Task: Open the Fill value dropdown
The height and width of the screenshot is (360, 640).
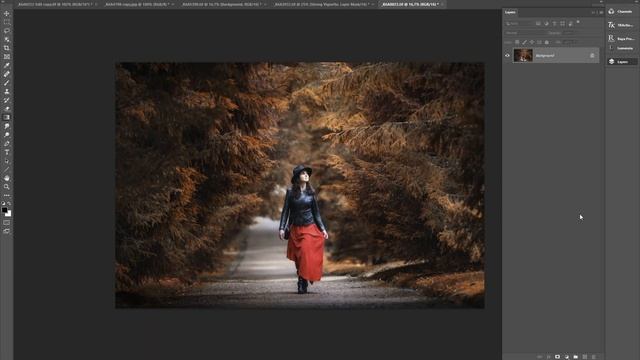Action: tap(570, 42)
